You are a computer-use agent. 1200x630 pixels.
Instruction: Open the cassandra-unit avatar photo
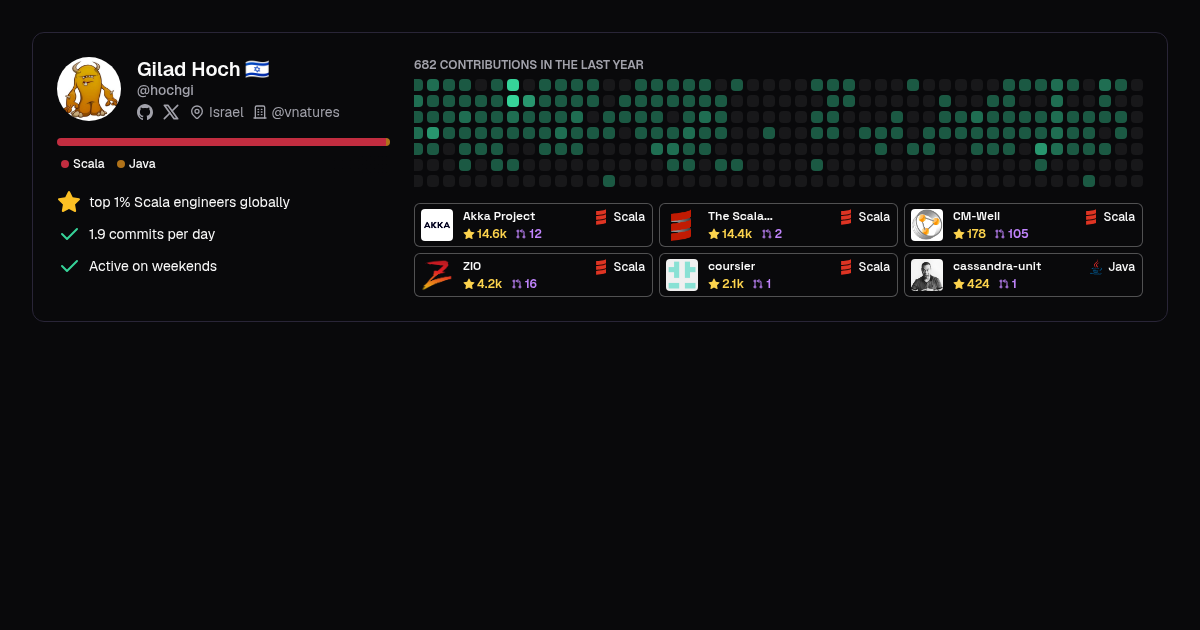[927, 275]
